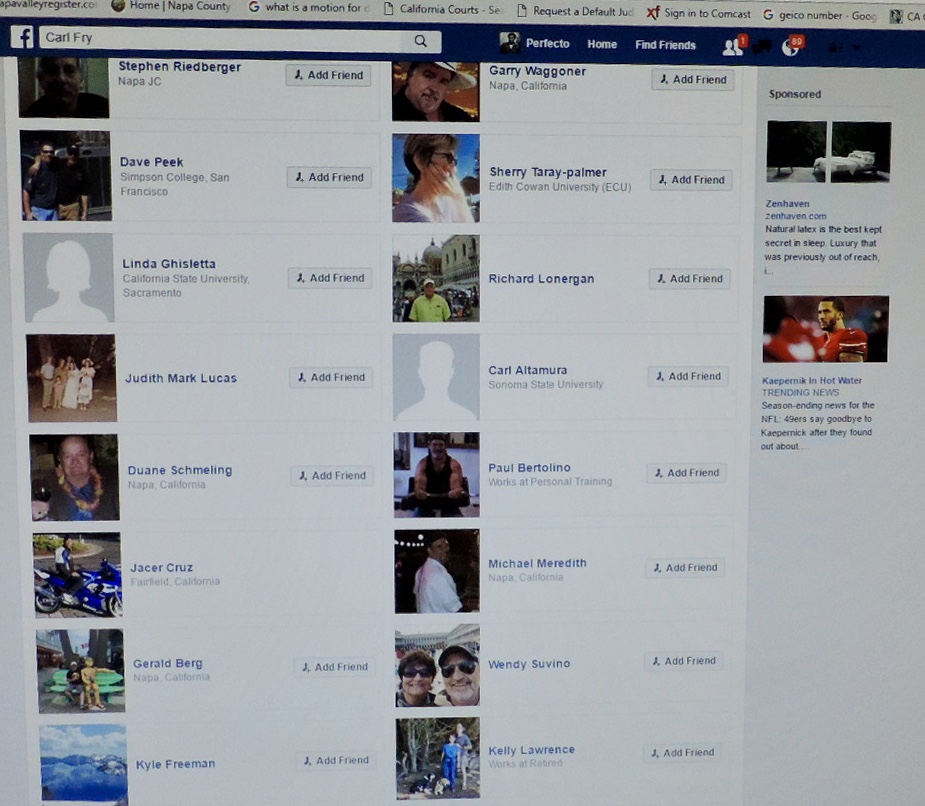Open Garry Waggoner's profile name
The width and height of the screenshot is (925, 806).
[537, 71]
